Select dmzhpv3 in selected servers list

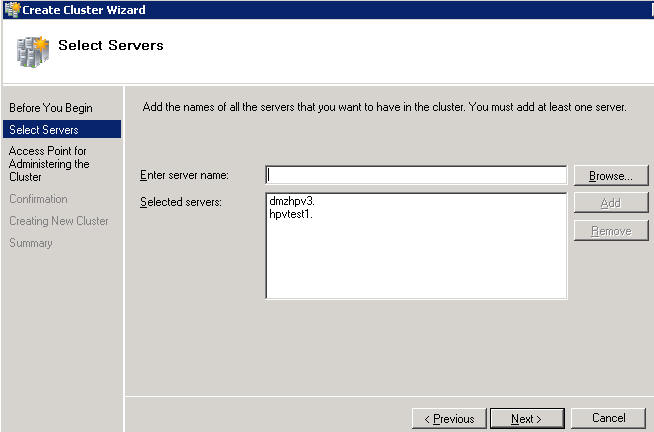(292, 201)
